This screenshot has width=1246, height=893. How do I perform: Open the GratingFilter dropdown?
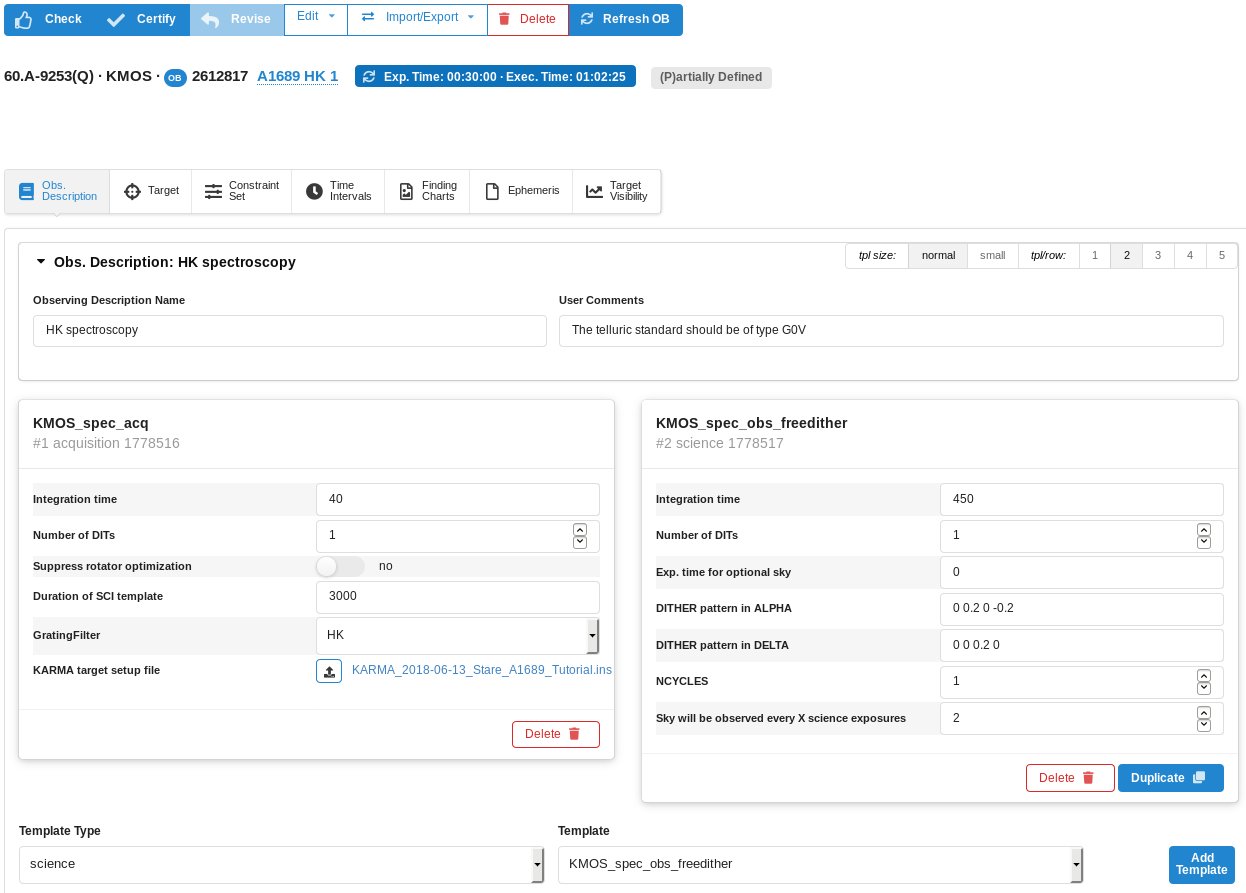click(457, 635)
